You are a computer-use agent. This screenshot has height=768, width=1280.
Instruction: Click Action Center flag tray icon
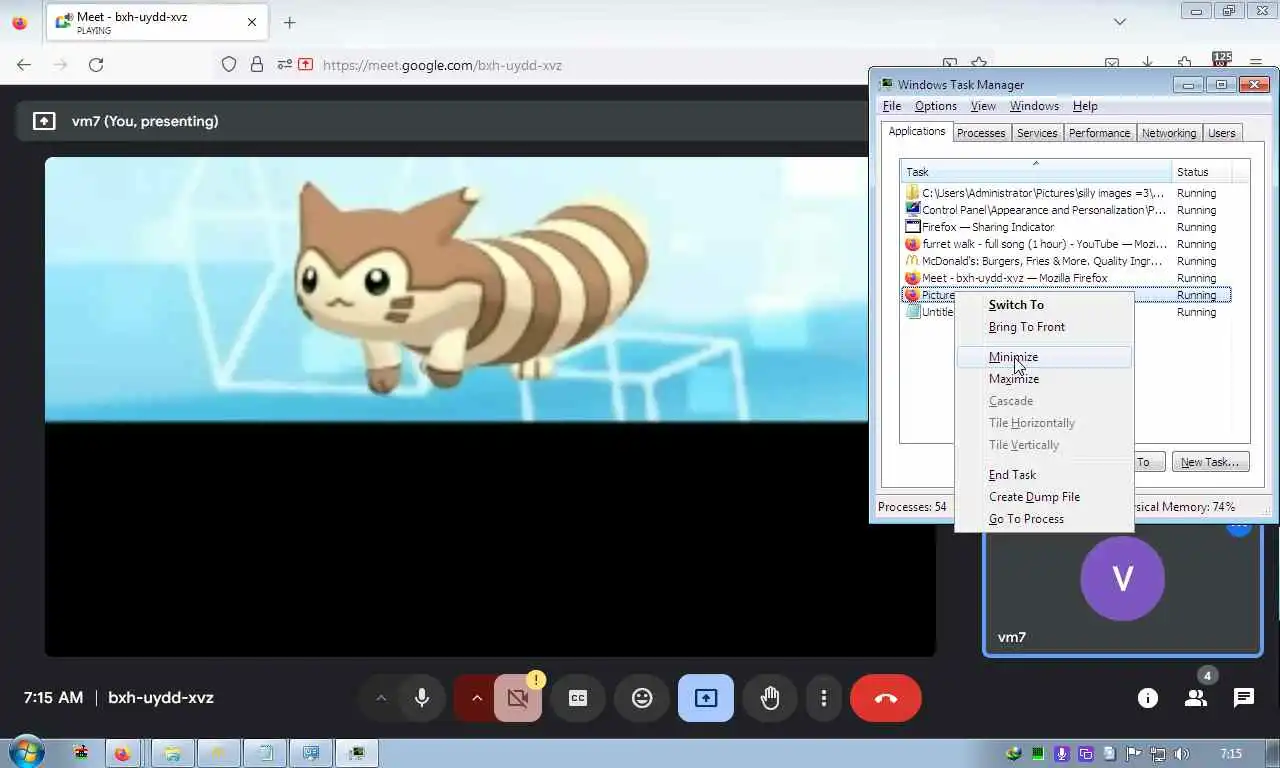[x=1134, y=754]
